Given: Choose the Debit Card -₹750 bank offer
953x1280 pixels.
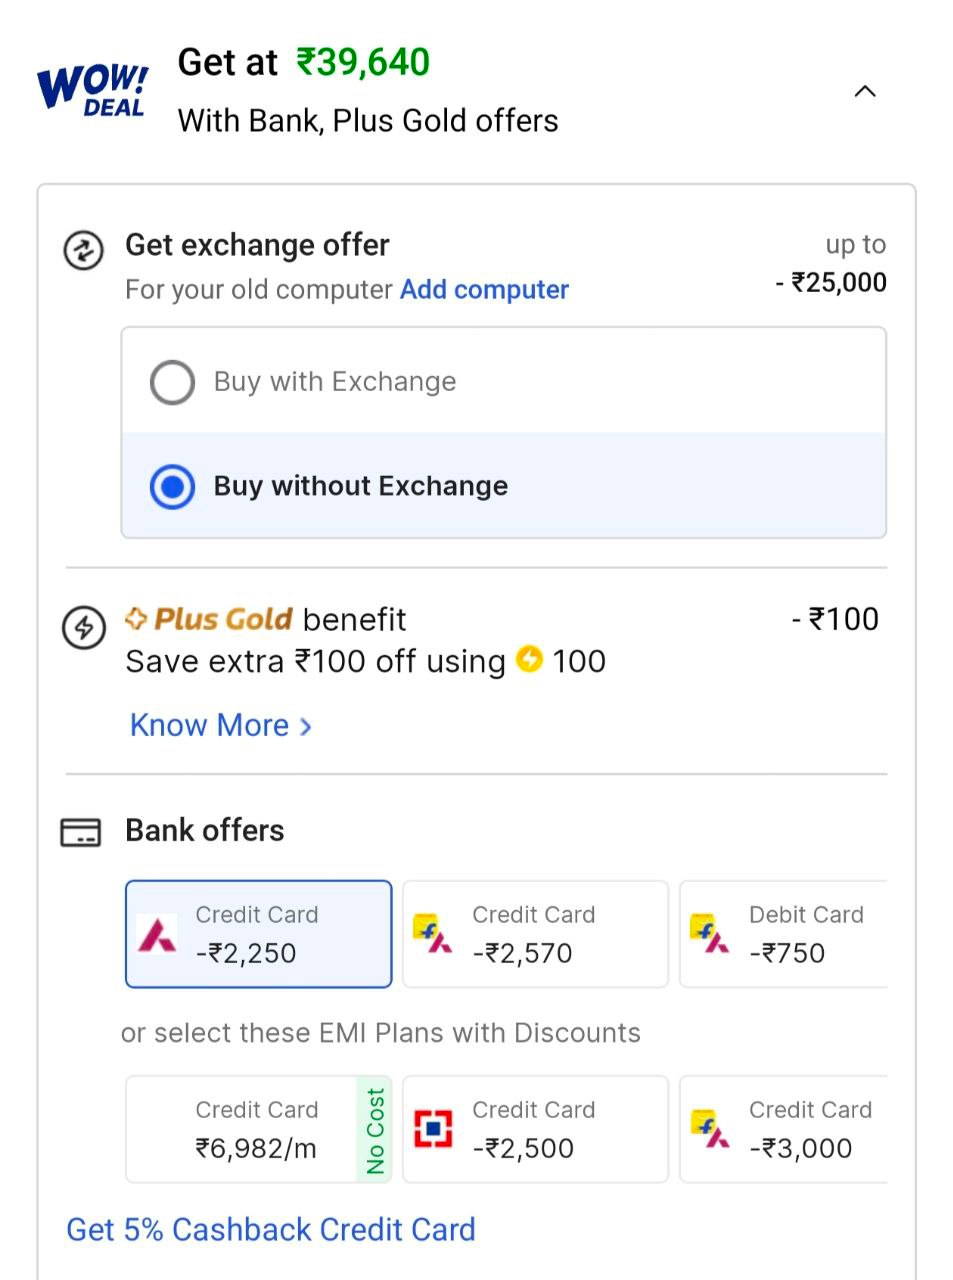Looking at the screenshot, I should 785,934.
